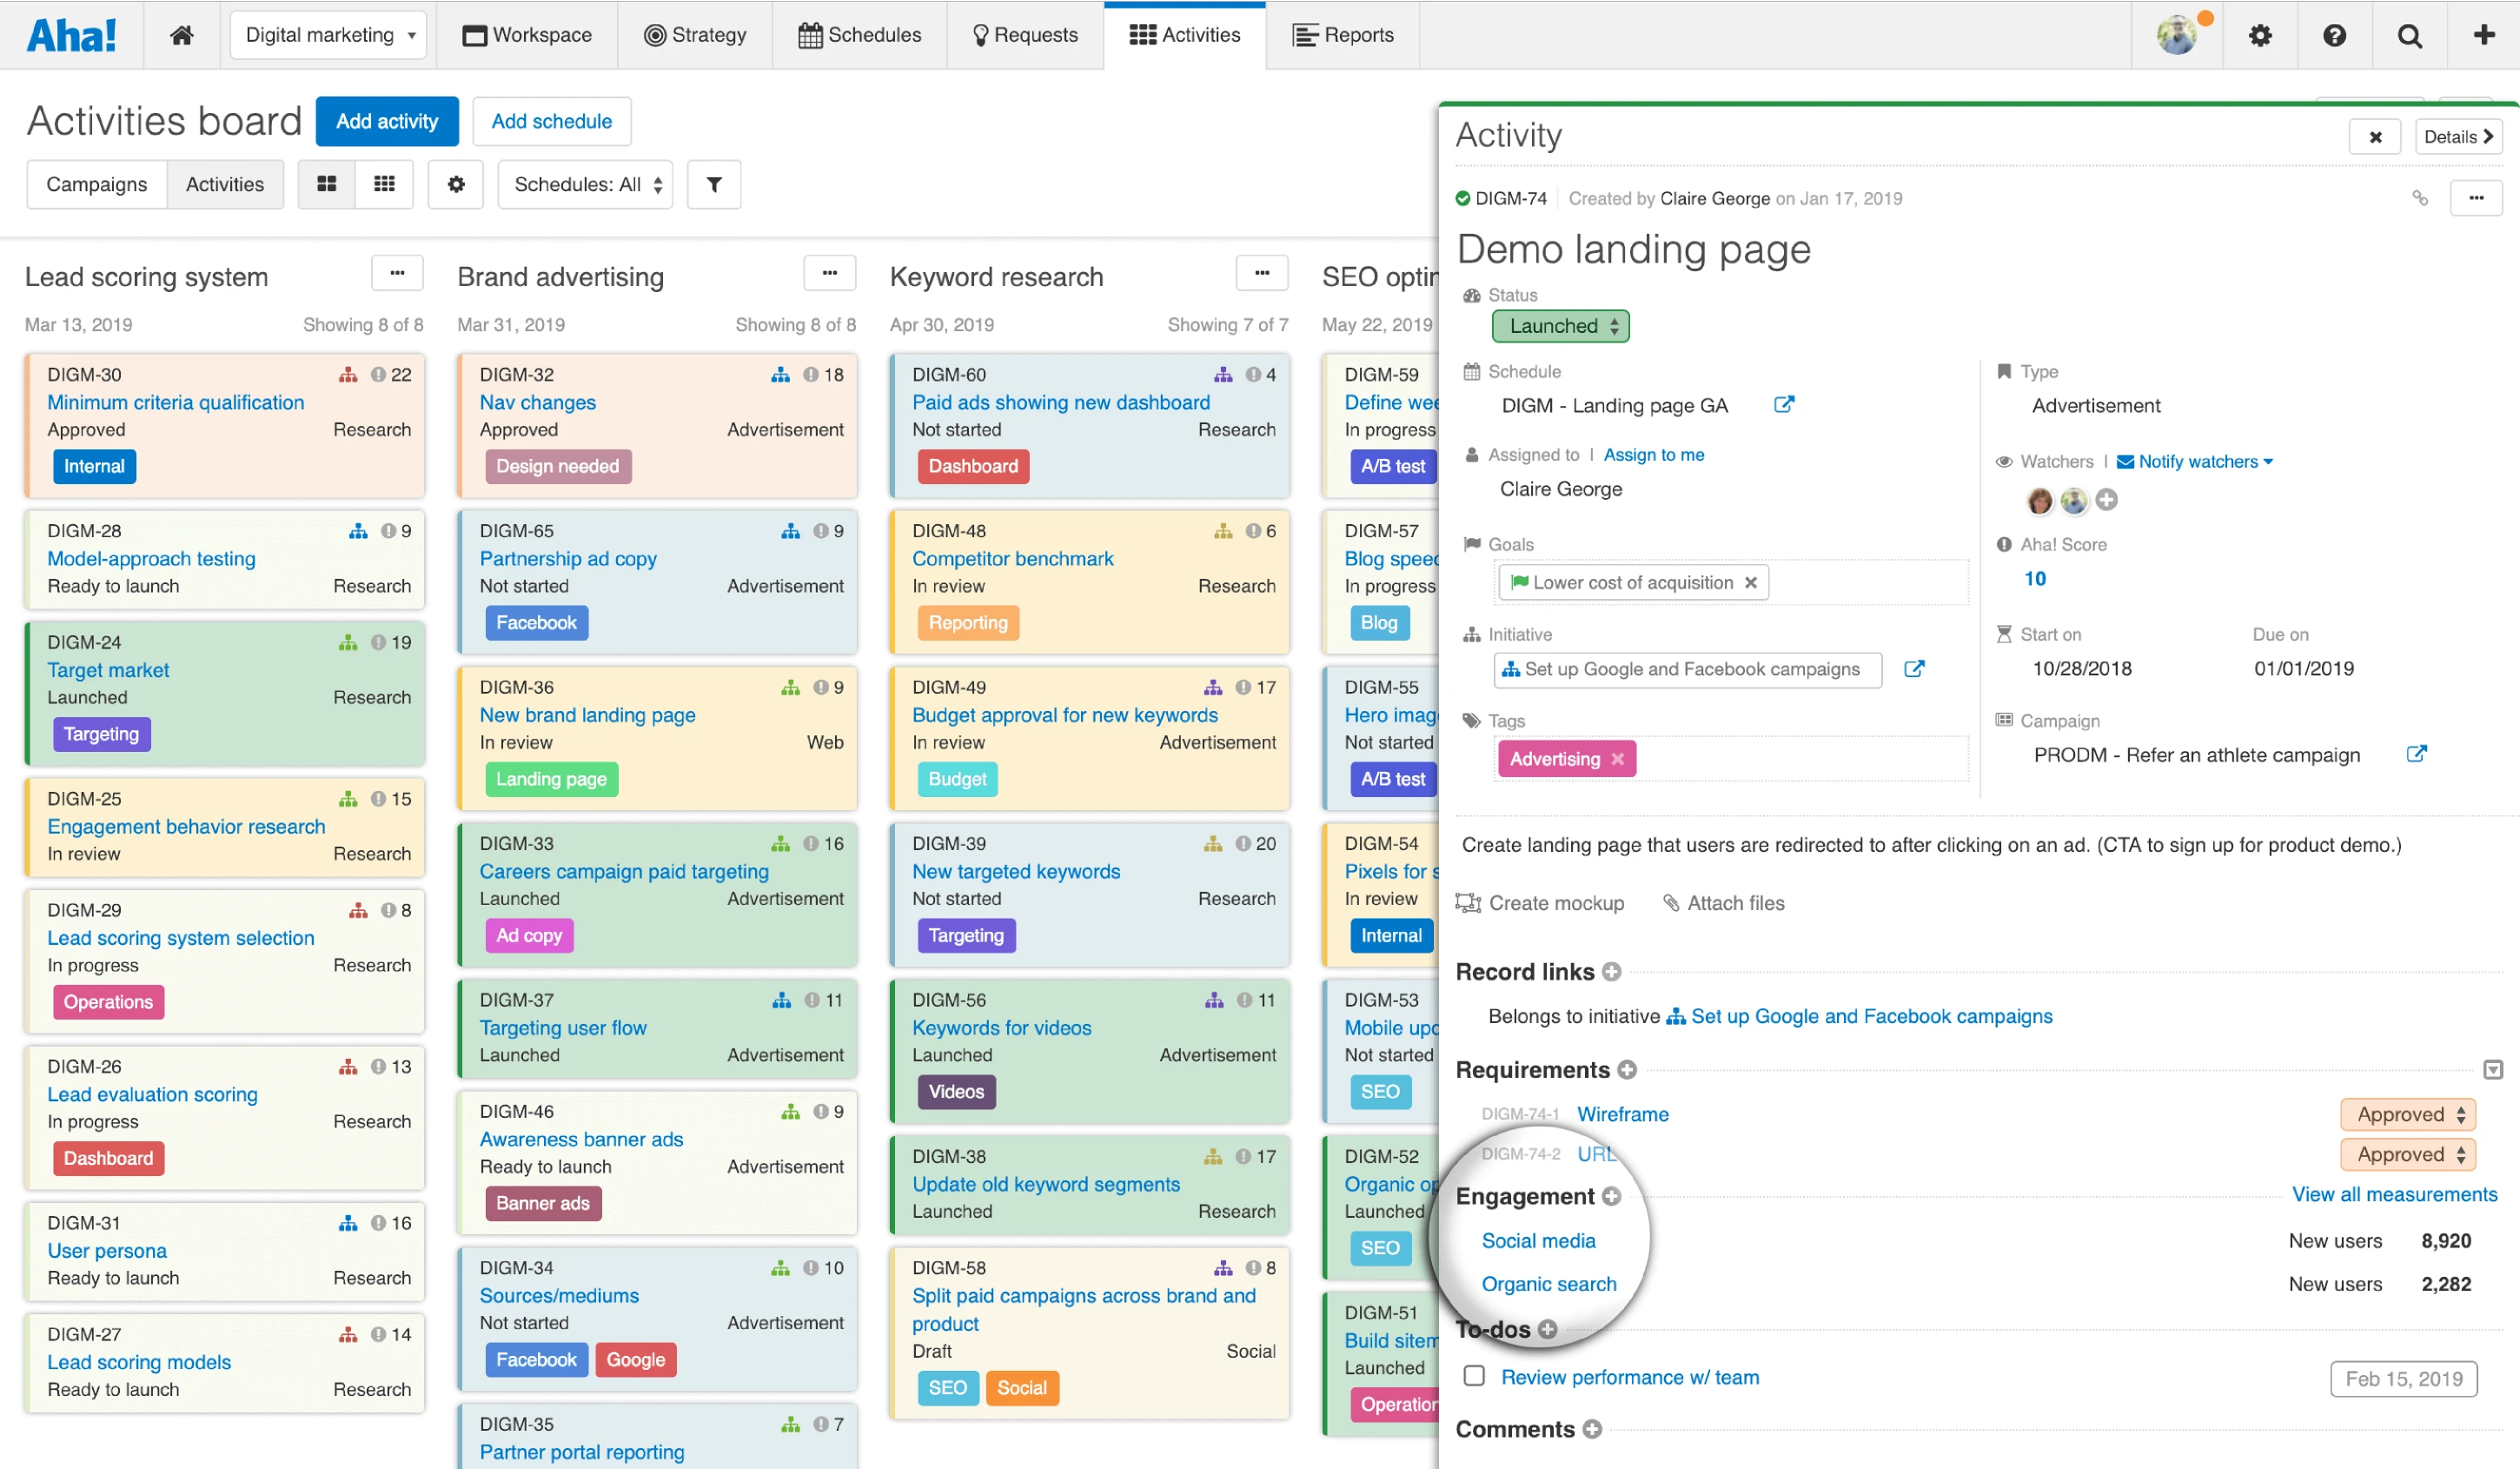Check the Review performance w/ team to-do
Image resolution: width=2520 pixels, height=1469 pixels.
(1474, 1376)
